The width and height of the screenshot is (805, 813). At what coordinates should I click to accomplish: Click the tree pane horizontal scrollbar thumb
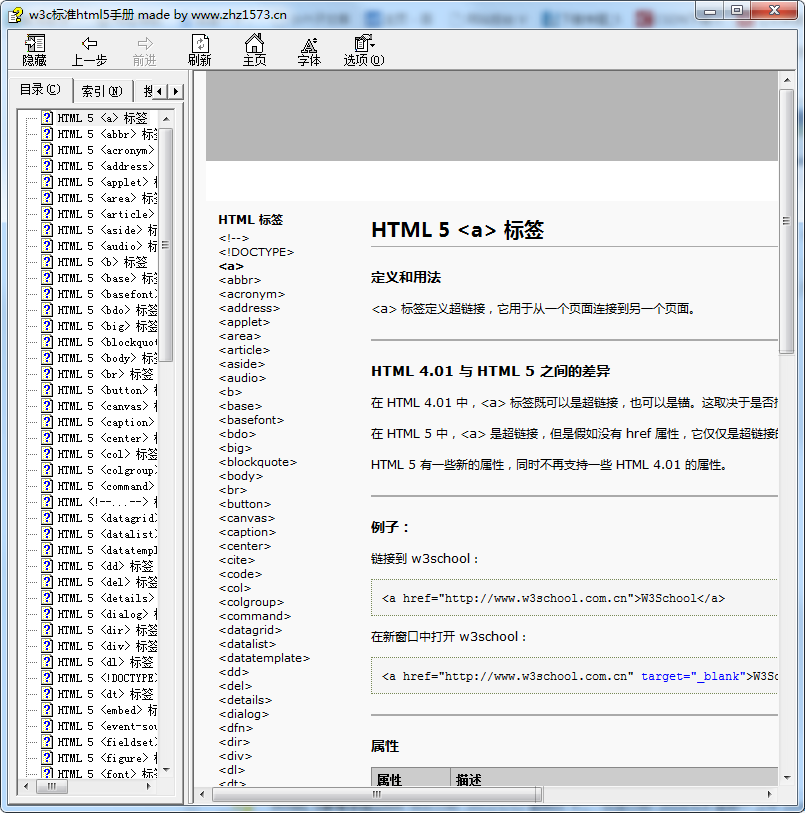(51, 786)
